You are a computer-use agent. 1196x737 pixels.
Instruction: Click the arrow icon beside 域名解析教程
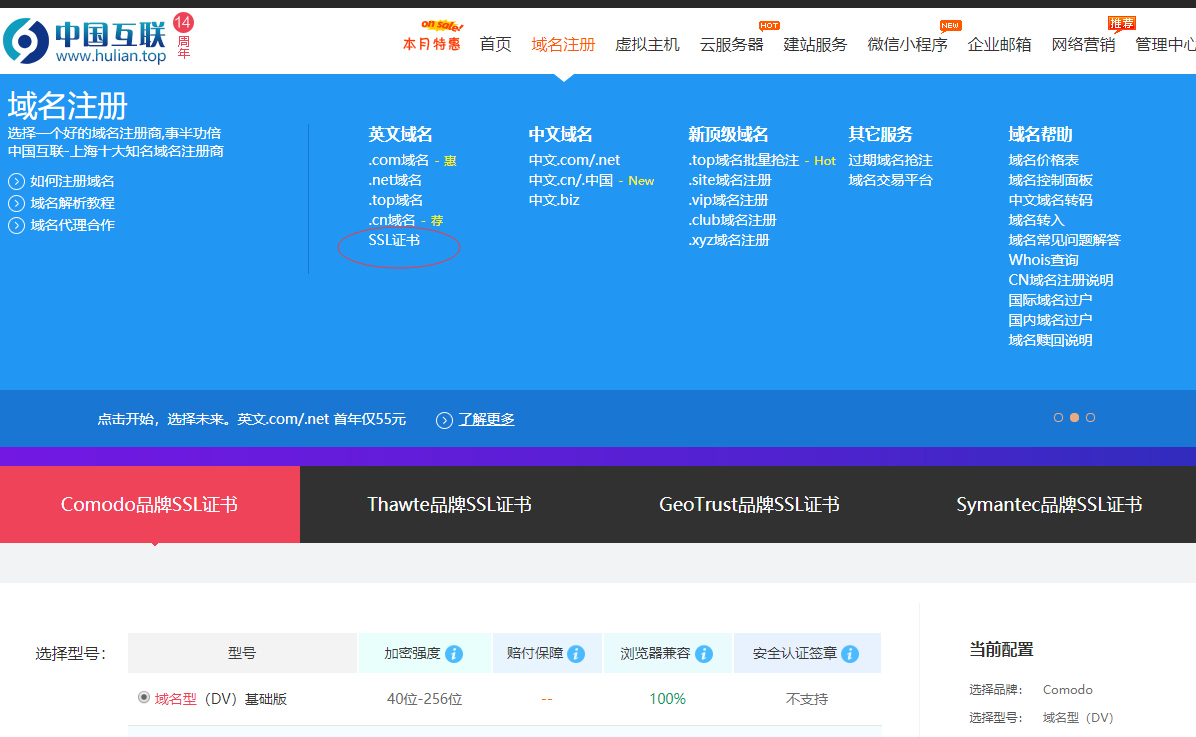[x=17, y=204]
